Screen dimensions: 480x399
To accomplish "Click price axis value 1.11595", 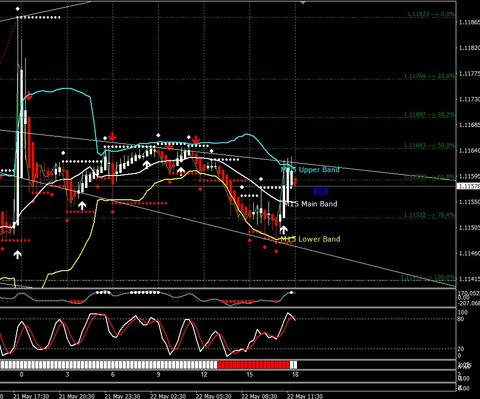I will point(469,176).
